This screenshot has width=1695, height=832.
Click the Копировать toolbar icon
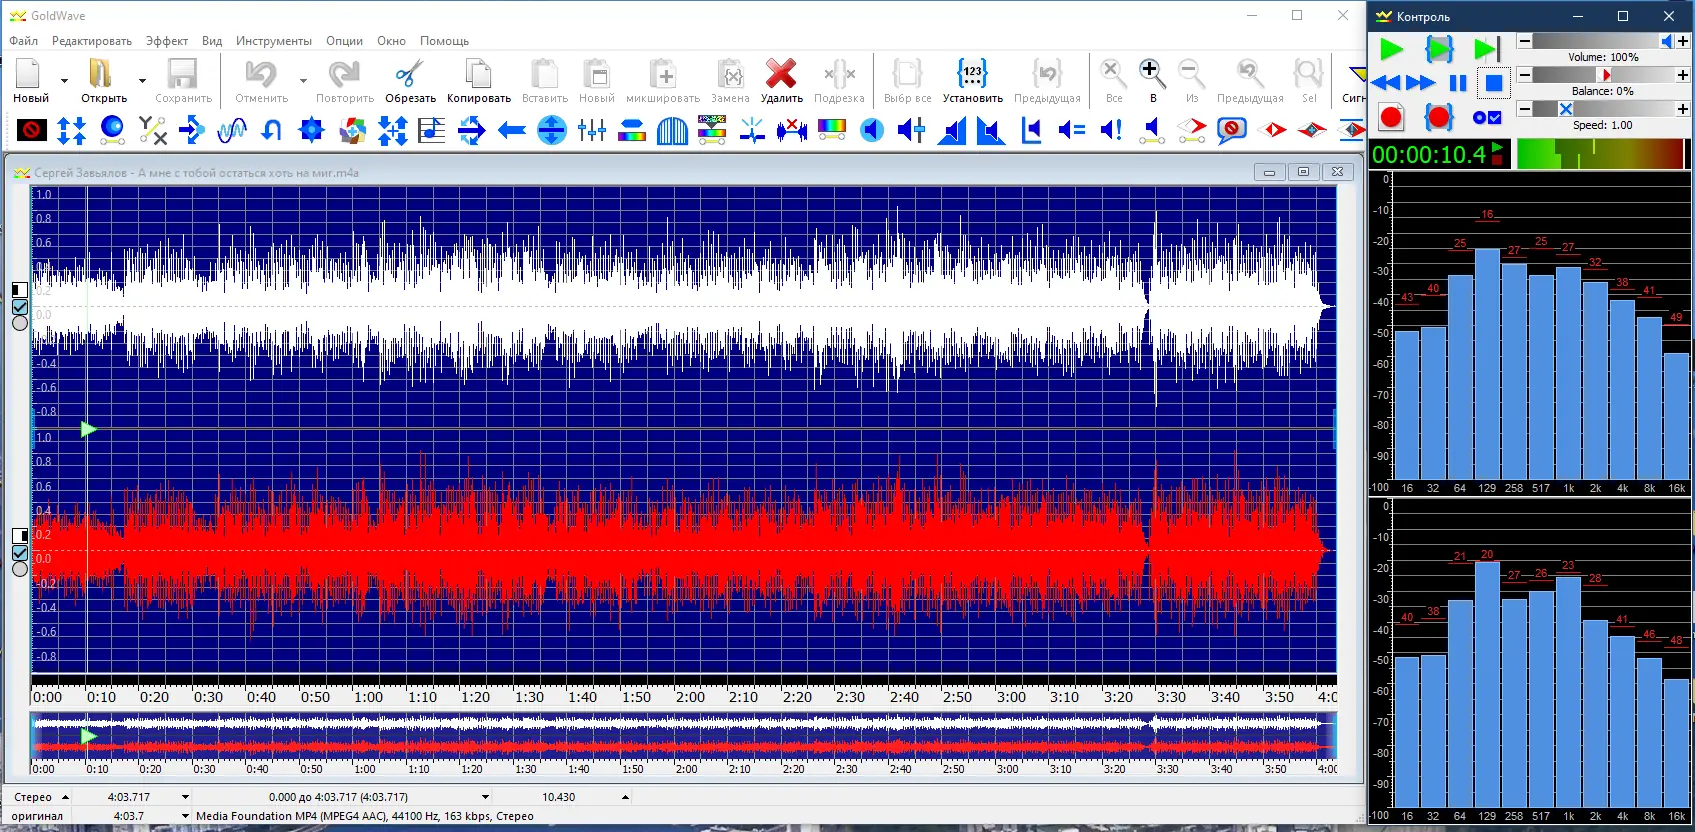(x=478, y=75)
